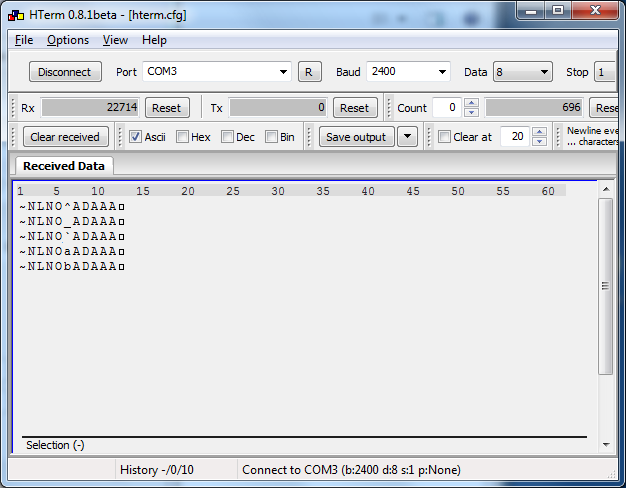Disable the Ascii display checkbox
The image size is (626, 488).
(x=136, y=137)
